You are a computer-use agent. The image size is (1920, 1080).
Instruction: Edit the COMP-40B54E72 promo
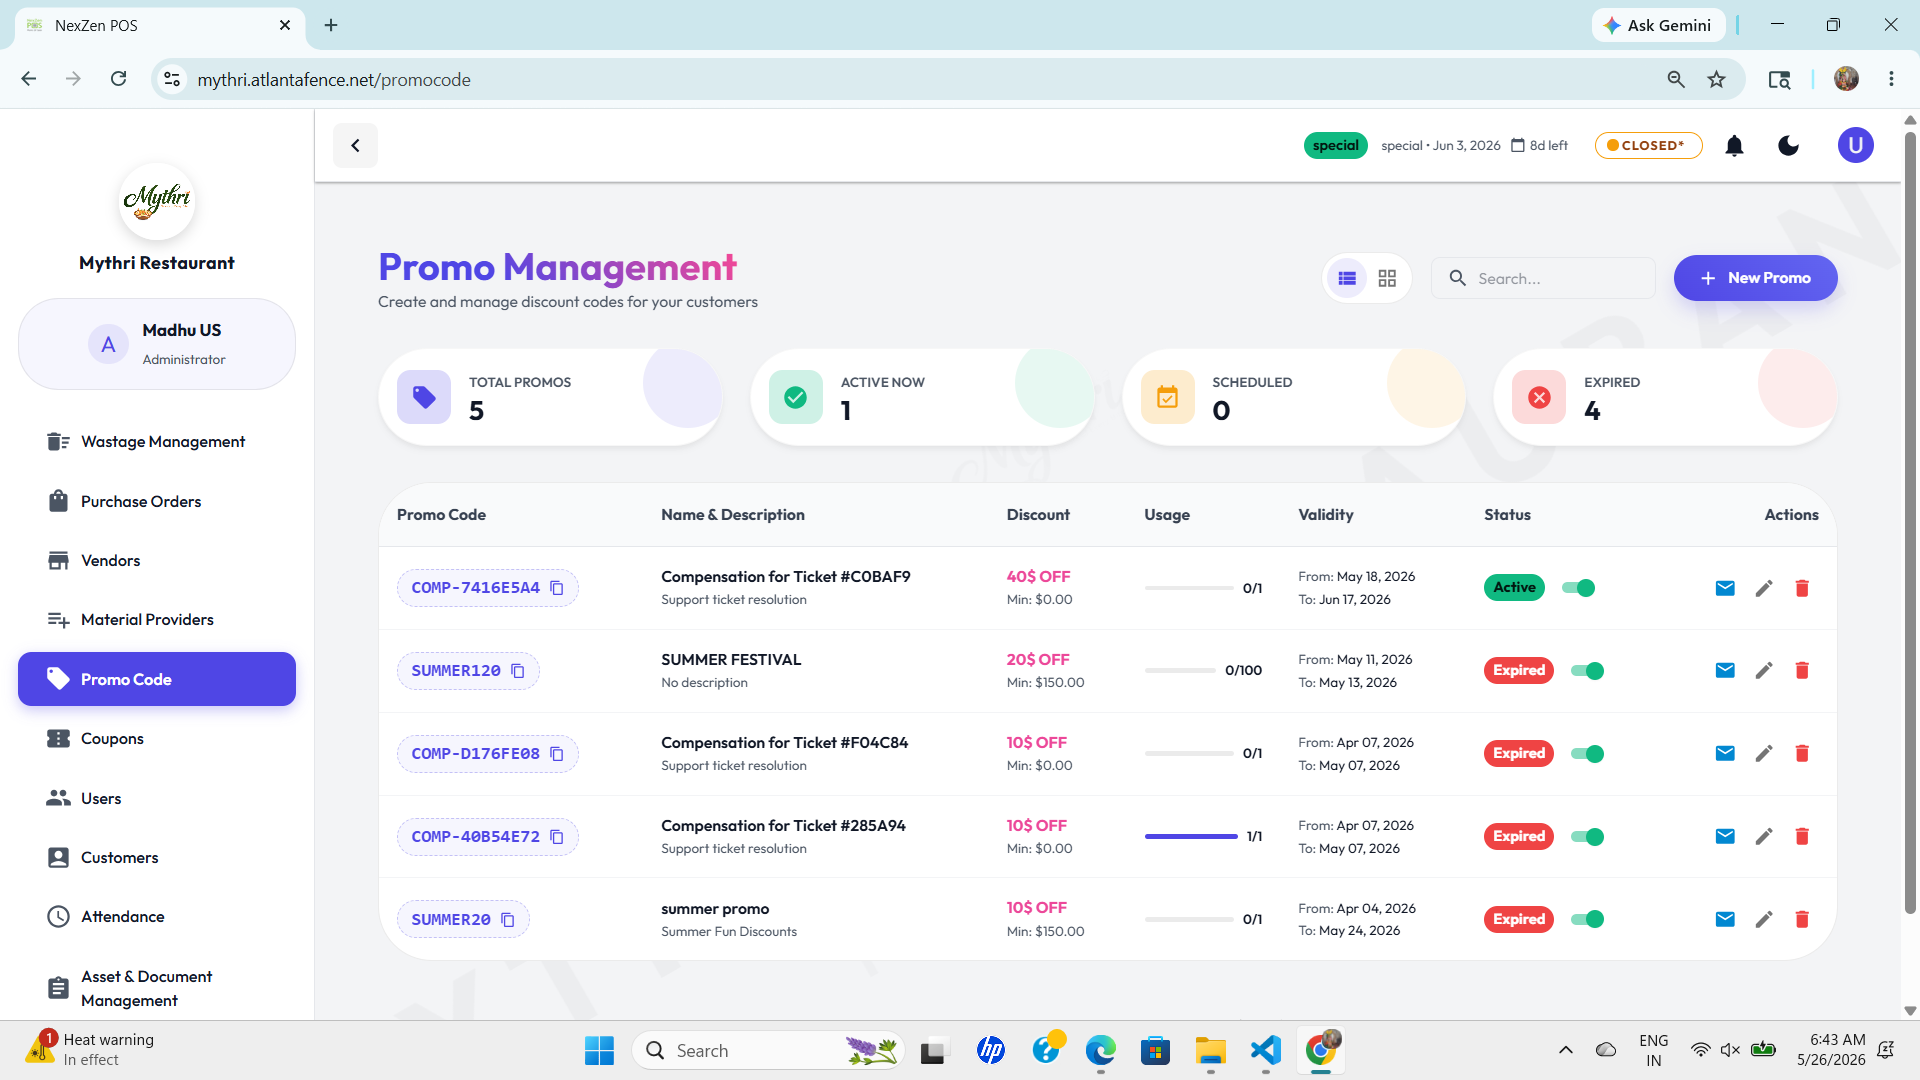click(x=1764, y=836)
